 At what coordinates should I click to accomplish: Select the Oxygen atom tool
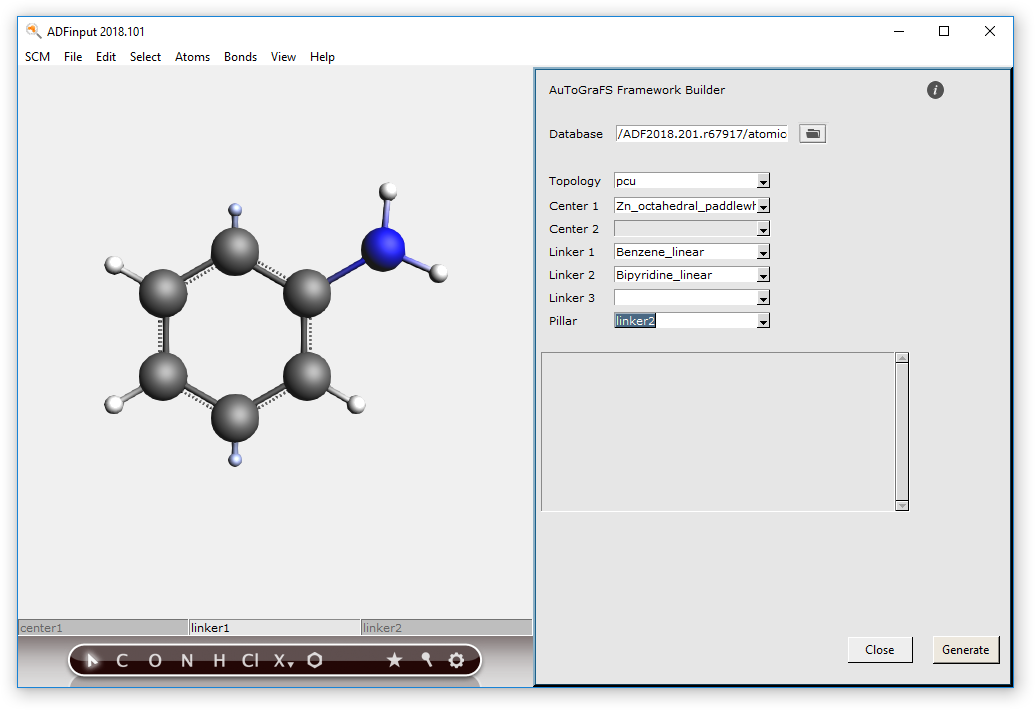(154, 661)
